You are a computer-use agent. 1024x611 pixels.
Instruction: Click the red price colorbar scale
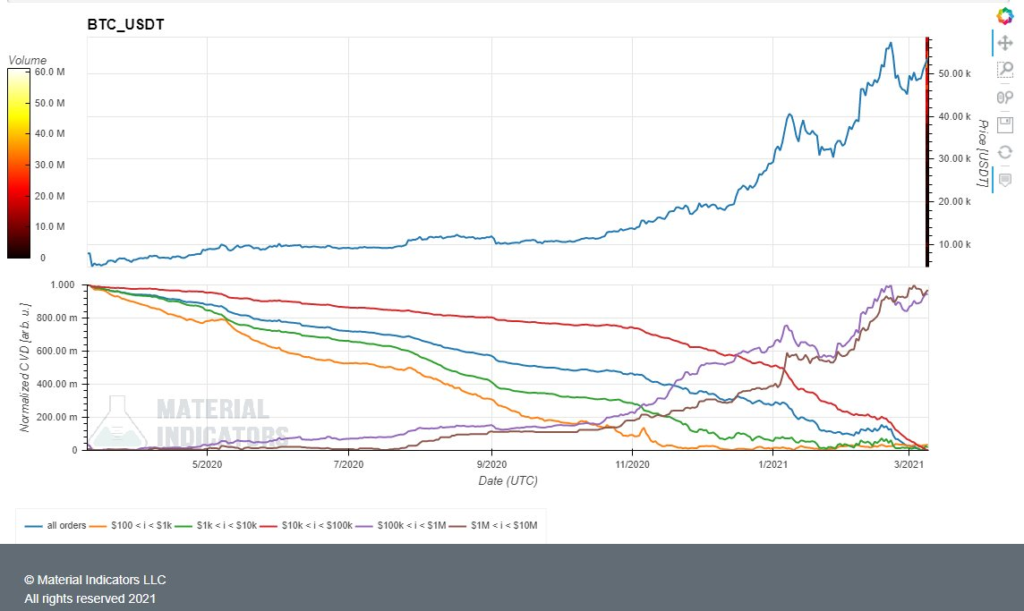tap(928, 150)
